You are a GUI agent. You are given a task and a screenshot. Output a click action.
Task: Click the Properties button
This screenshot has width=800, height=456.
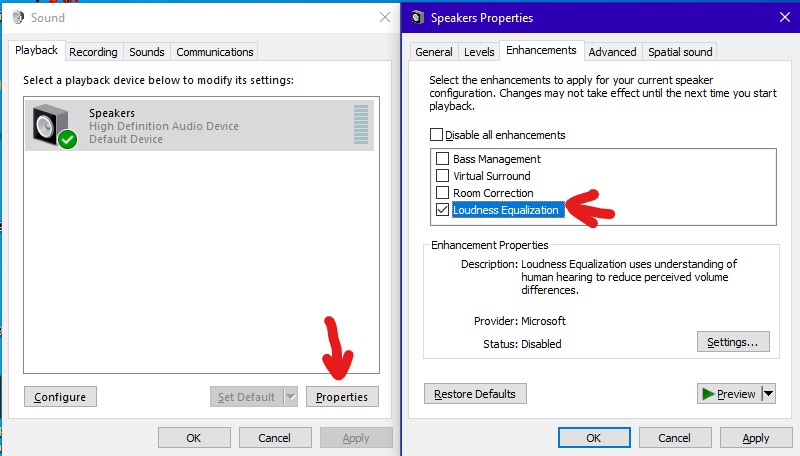point(342,397)
